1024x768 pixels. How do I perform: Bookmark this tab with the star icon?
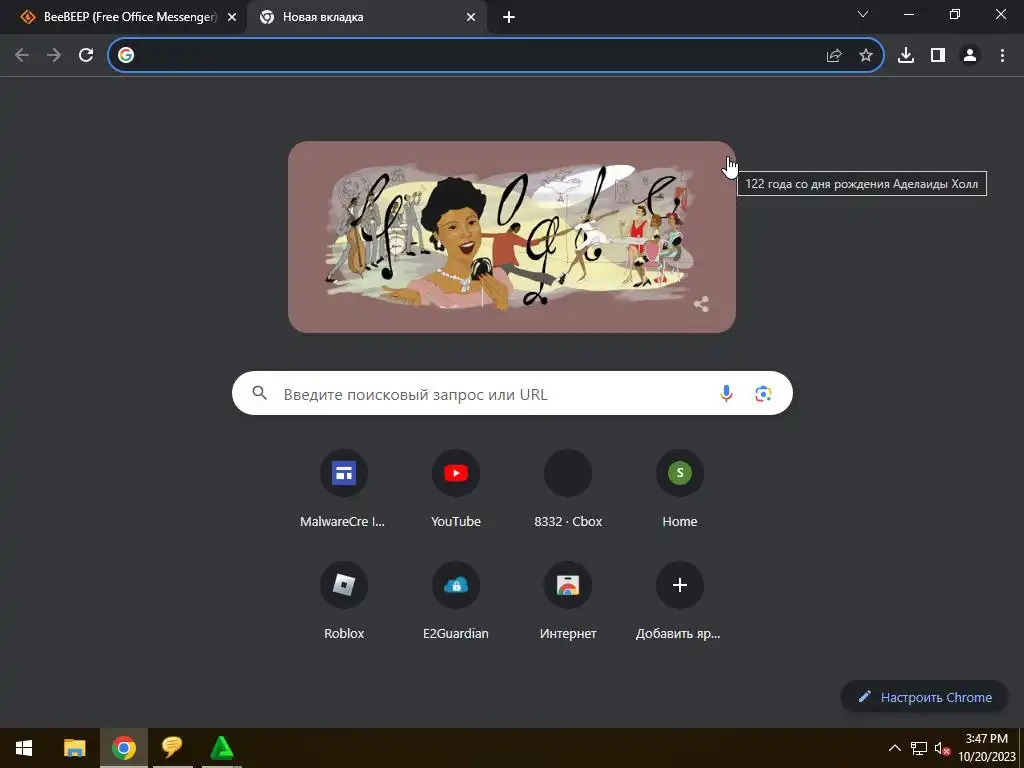tap(866, 56)
